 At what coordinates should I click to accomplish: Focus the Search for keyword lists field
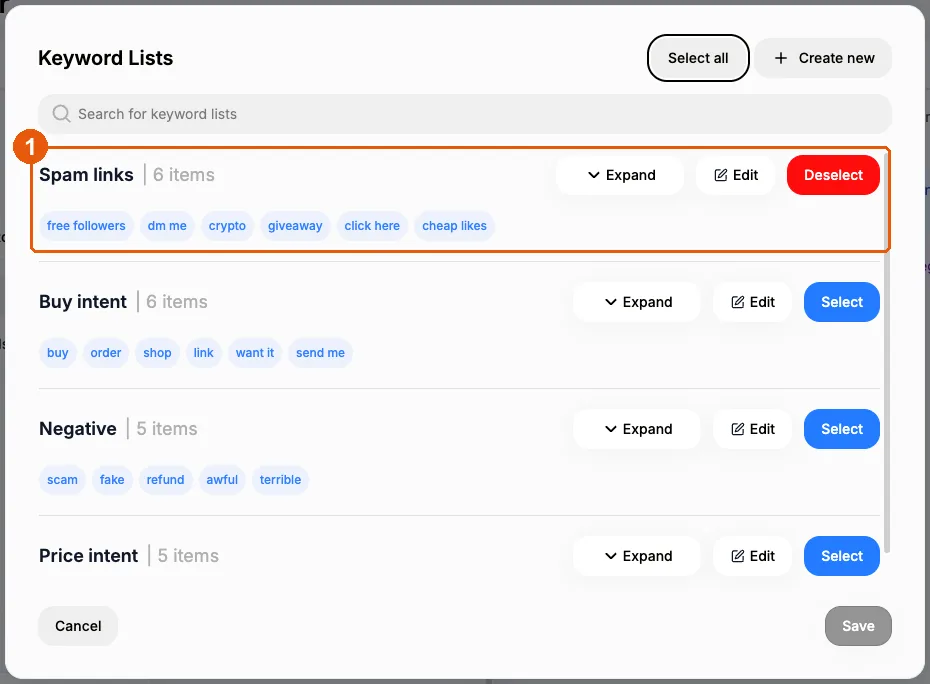(464, 114)
